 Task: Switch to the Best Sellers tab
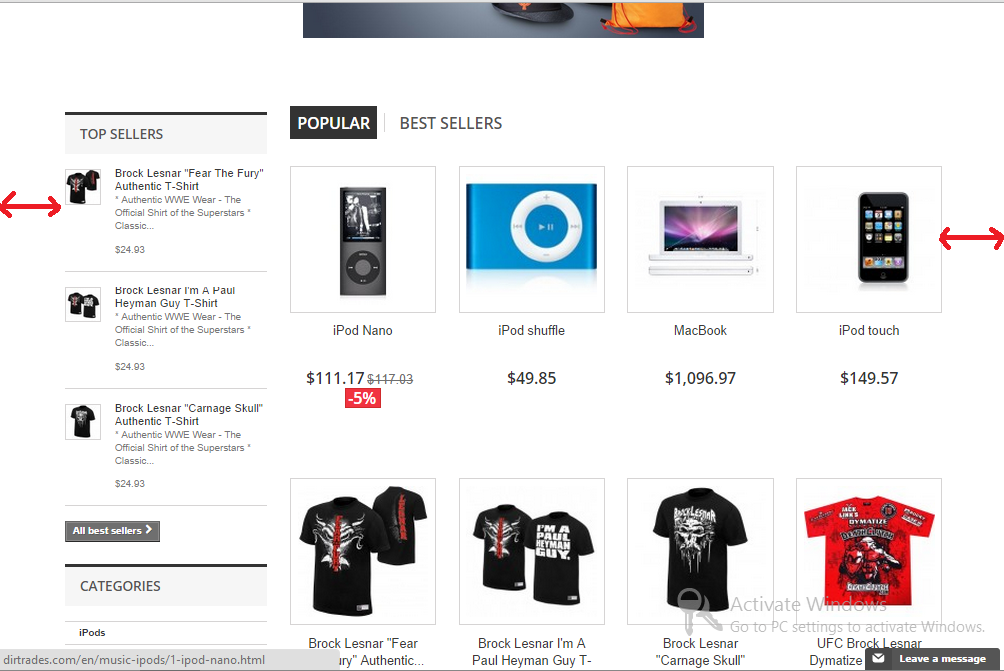point(451,123)
